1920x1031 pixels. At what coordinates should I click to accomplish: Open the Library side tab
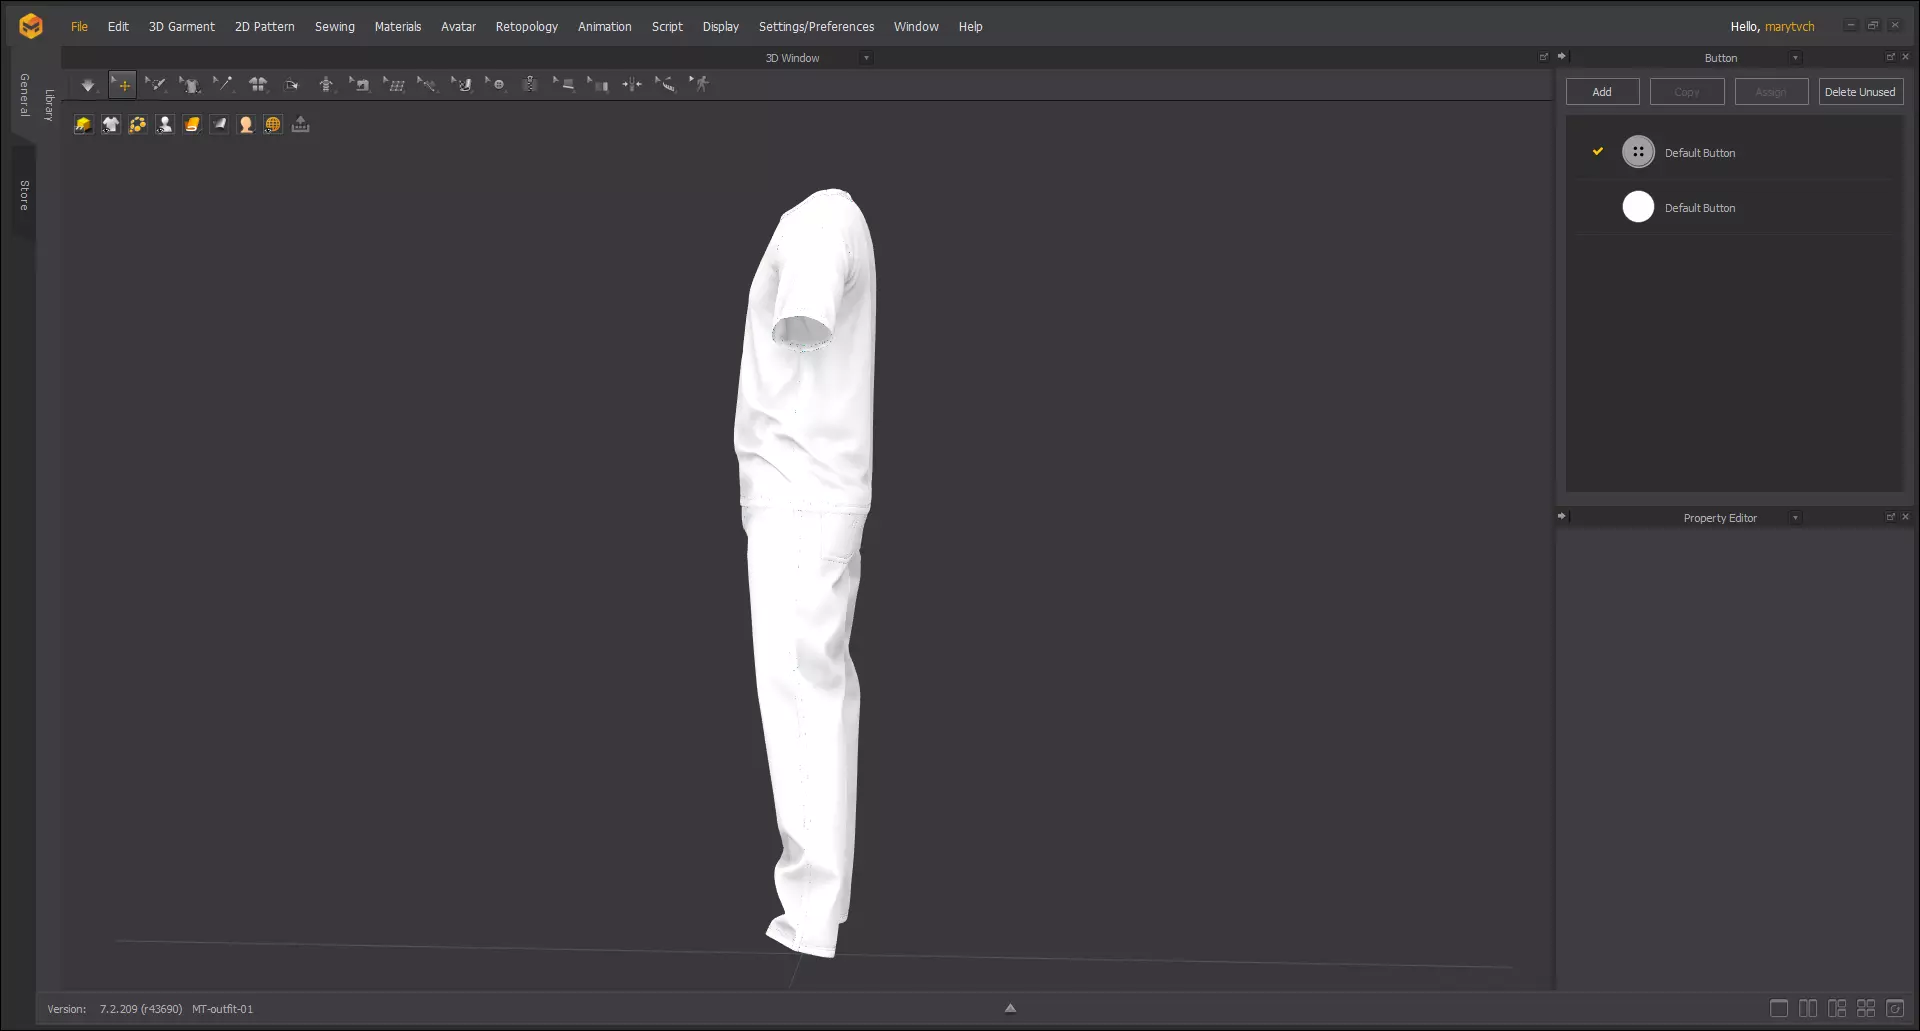49,105
